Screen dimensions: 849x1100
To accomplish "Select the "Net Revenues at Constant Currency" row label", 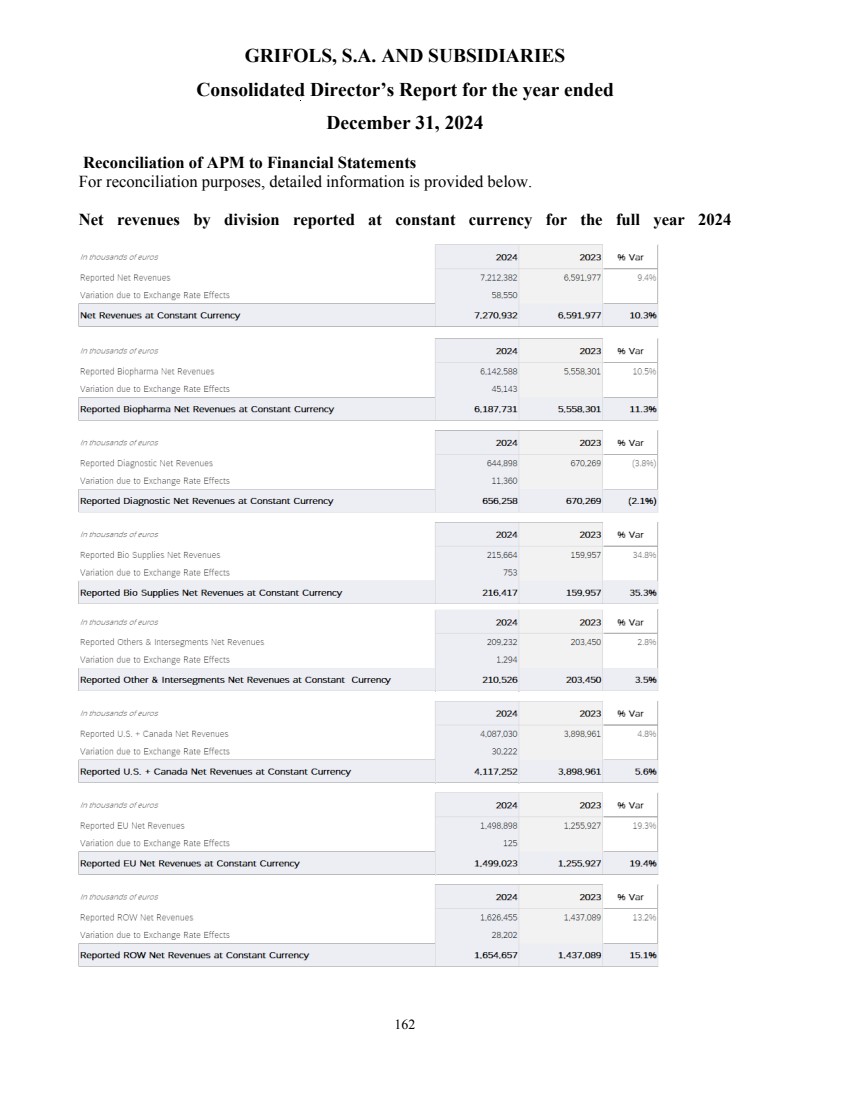I will pos(160,315).
